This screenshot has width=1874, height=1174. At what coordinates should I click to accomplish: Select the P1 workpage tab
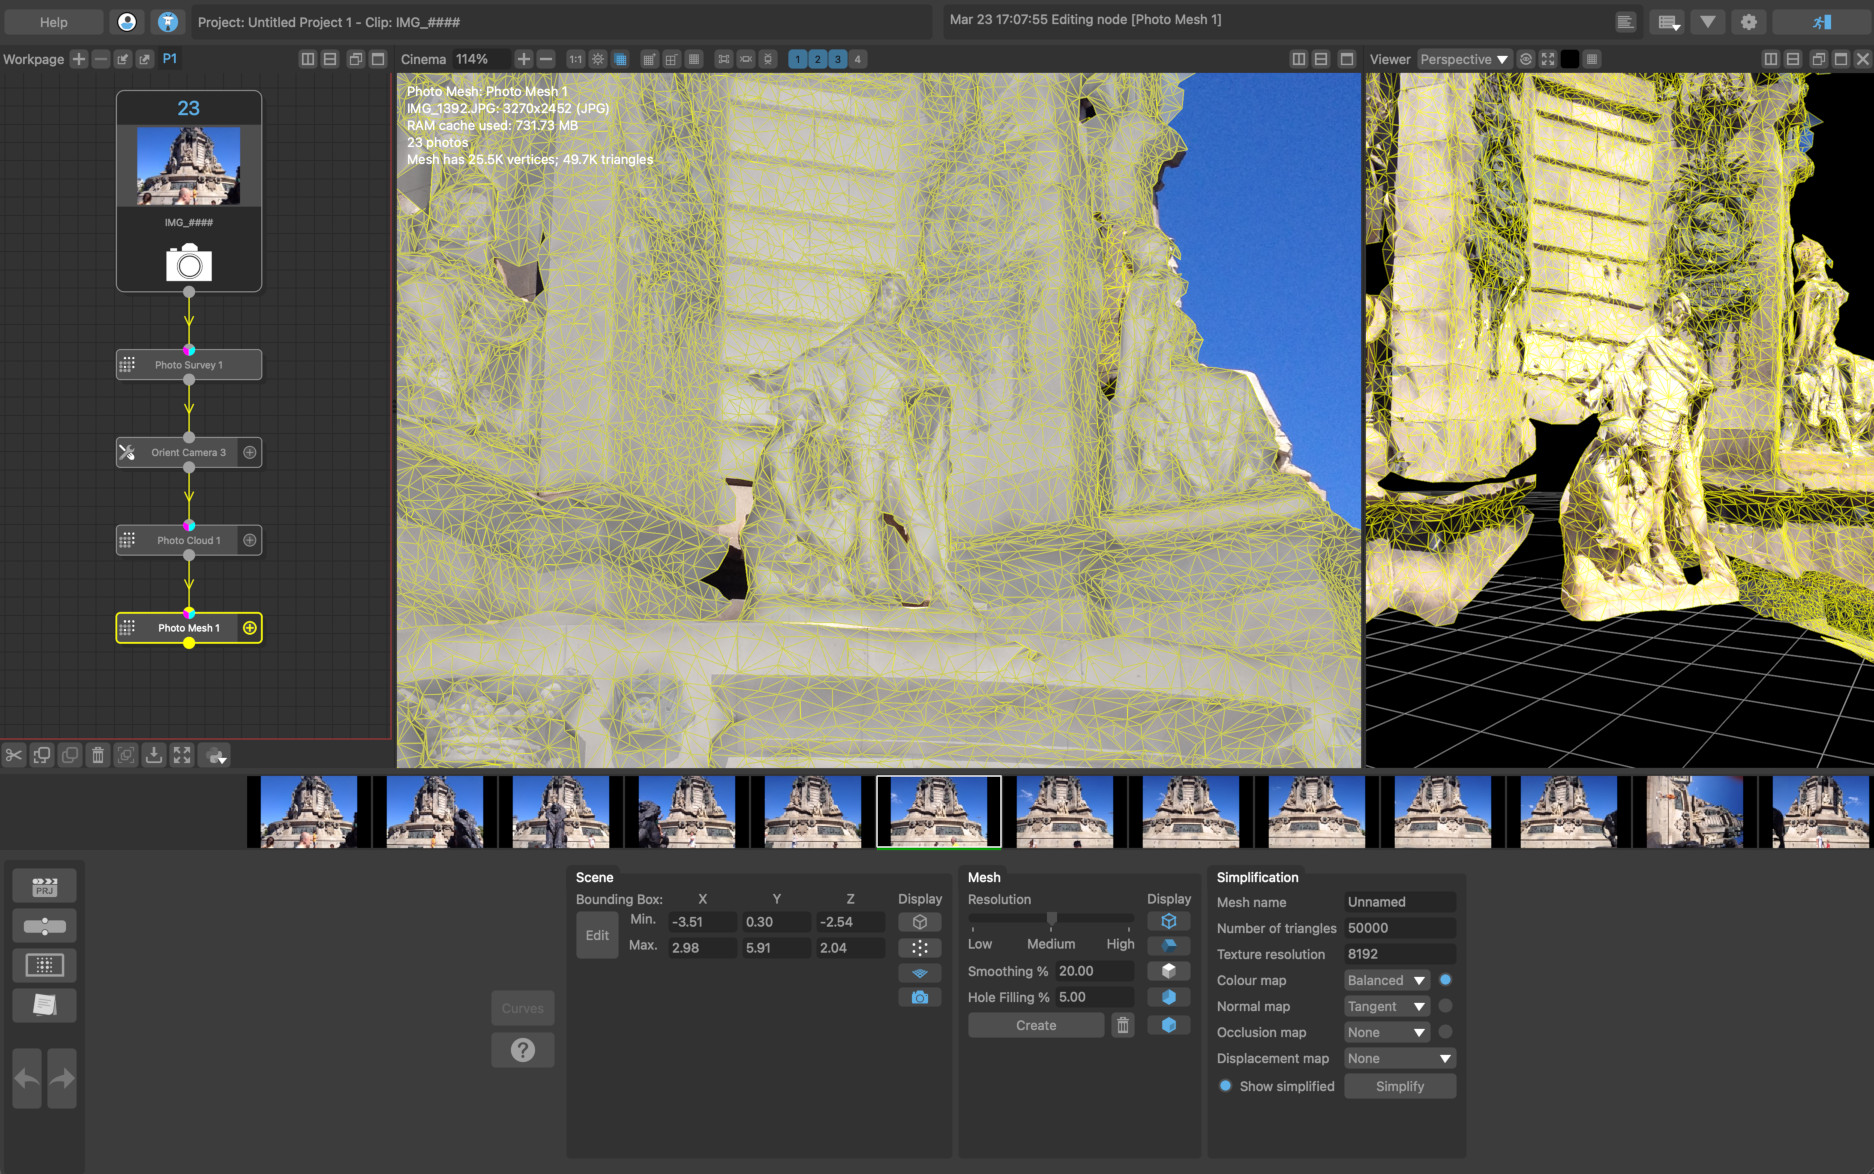click(x=170, y=59)
